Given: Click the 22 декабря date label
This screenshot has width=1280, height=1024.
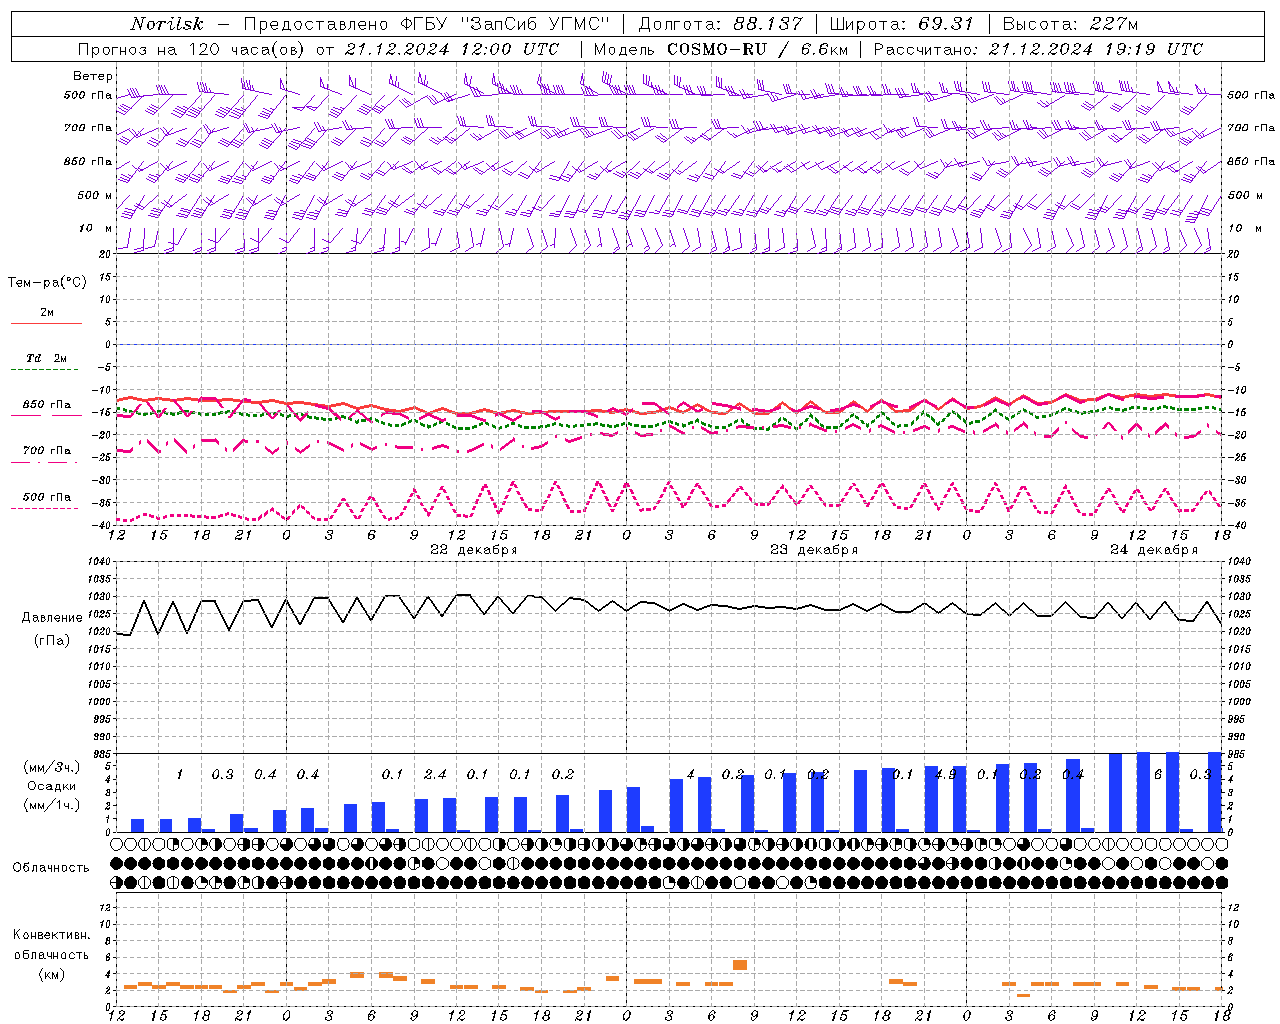Looking at the screenshot, I should pyautogui.click(x=474, y=550).
